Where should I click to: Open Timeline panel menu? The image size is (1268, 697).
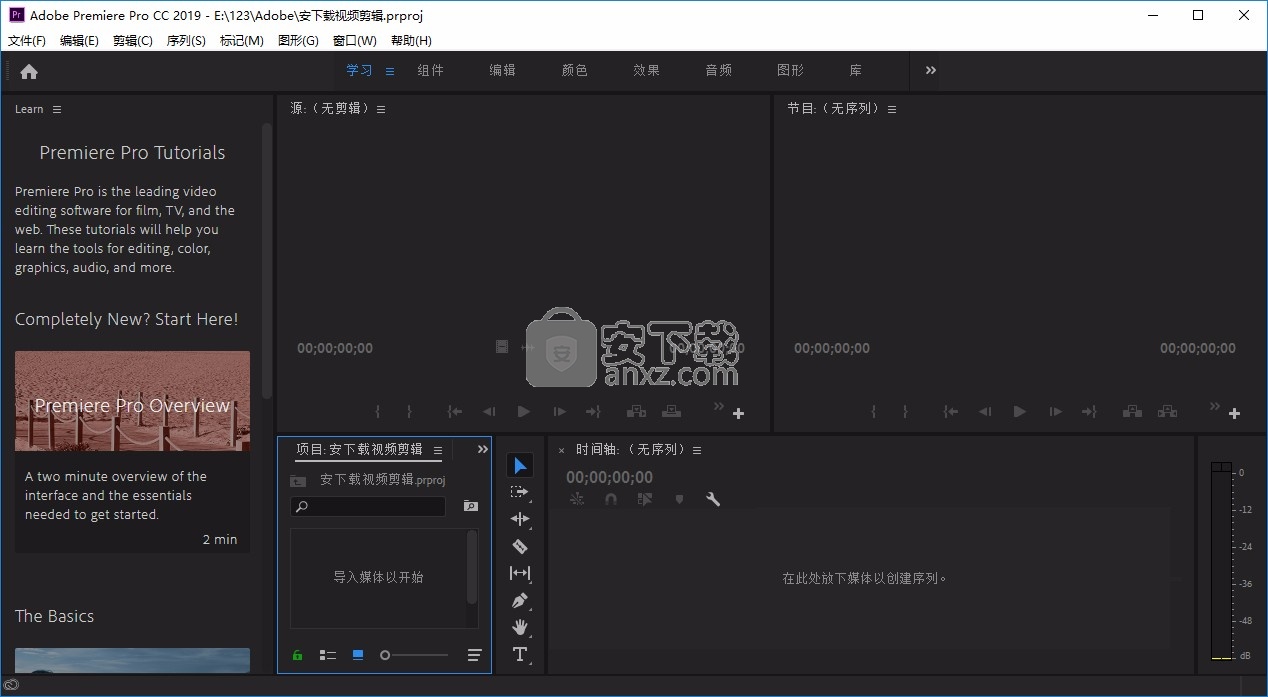click(x=697, y=450)
